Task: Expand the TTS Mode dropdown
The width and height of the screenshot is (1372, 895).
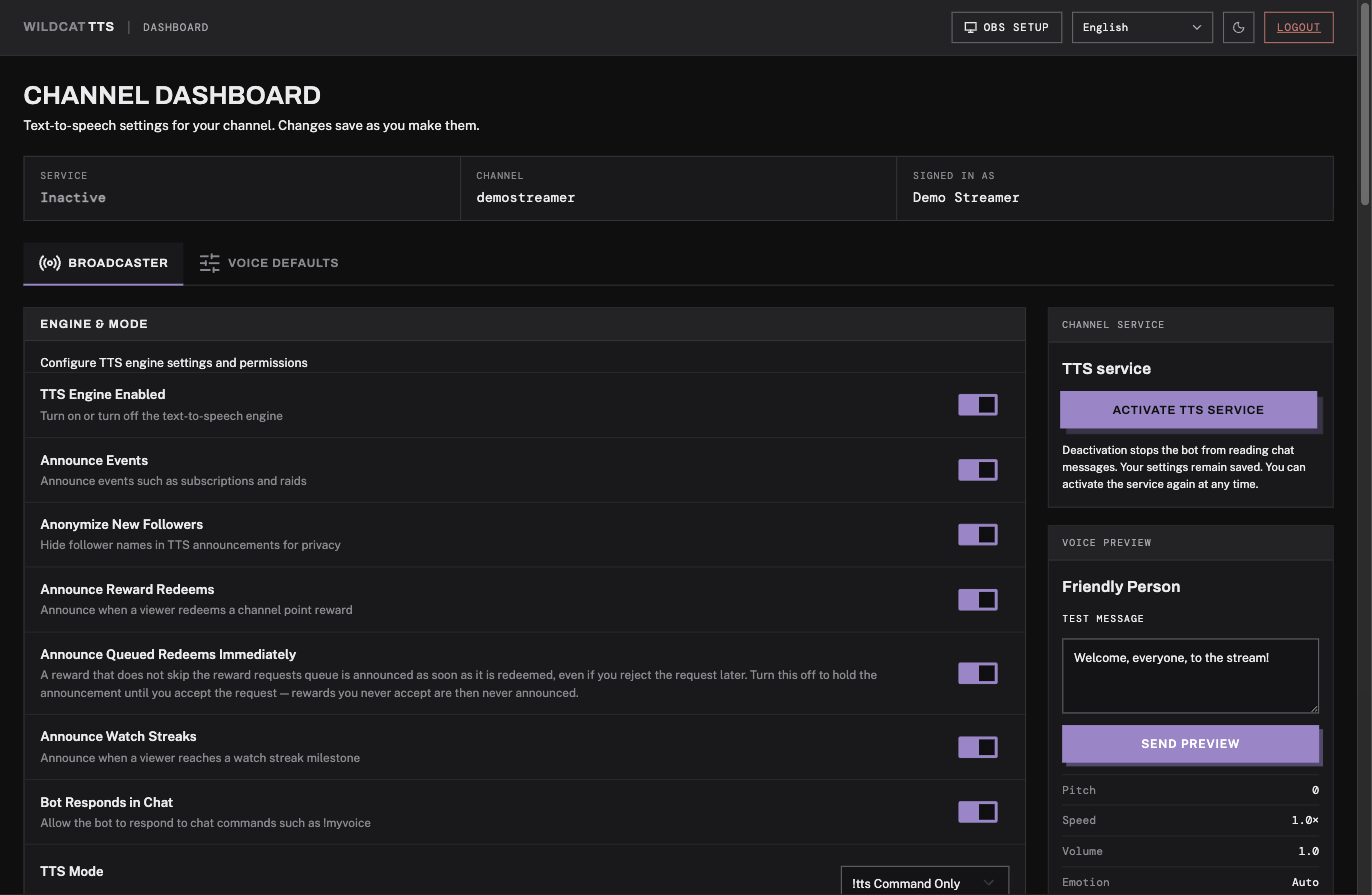Action: 925,882
